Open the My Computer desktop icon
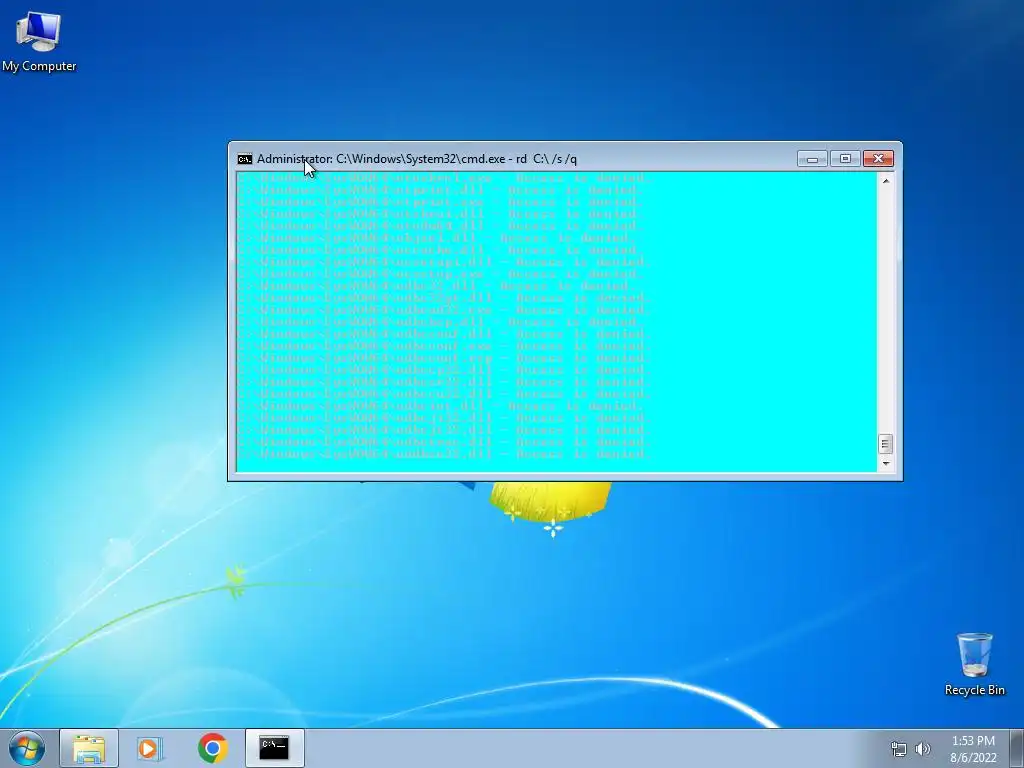The width and height of the screenshot is (1024, 768). pyautogui.click(x=39, y=42)
